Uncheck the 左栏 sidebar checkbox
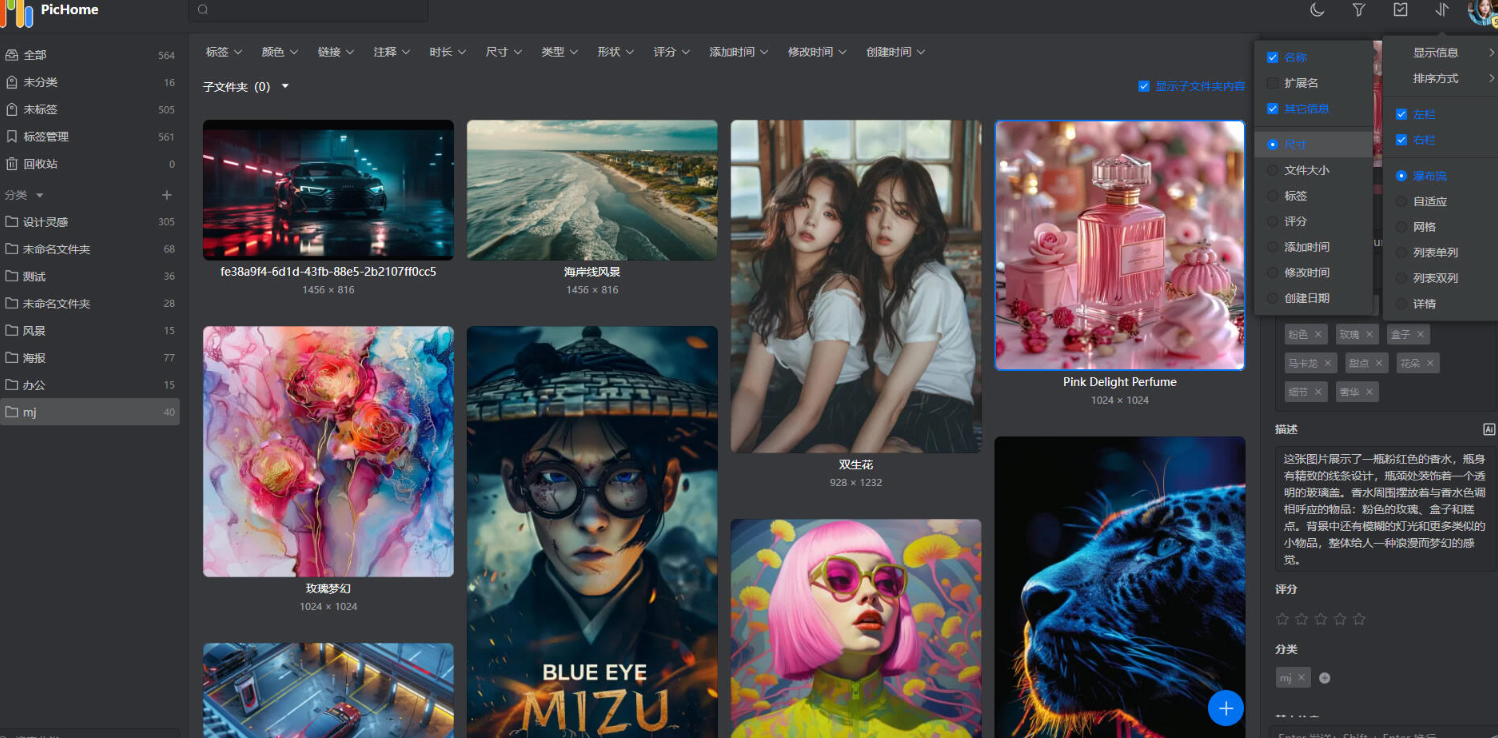The image size is (1498, 738). (x=1401, y=115)
